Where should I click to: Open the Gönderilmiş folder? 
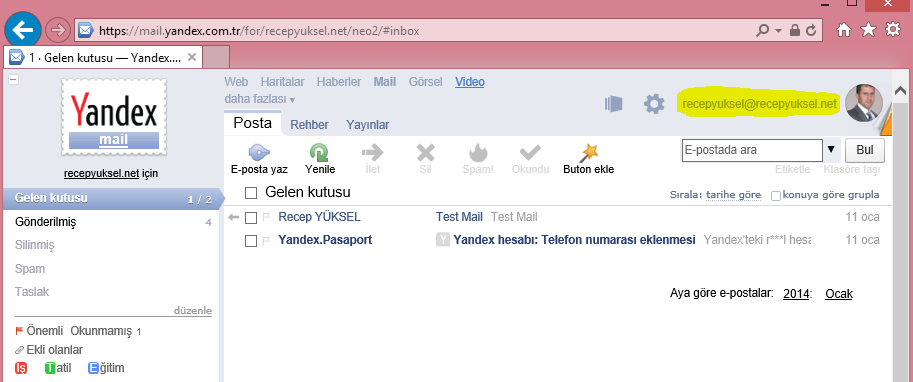coord(45,222)
